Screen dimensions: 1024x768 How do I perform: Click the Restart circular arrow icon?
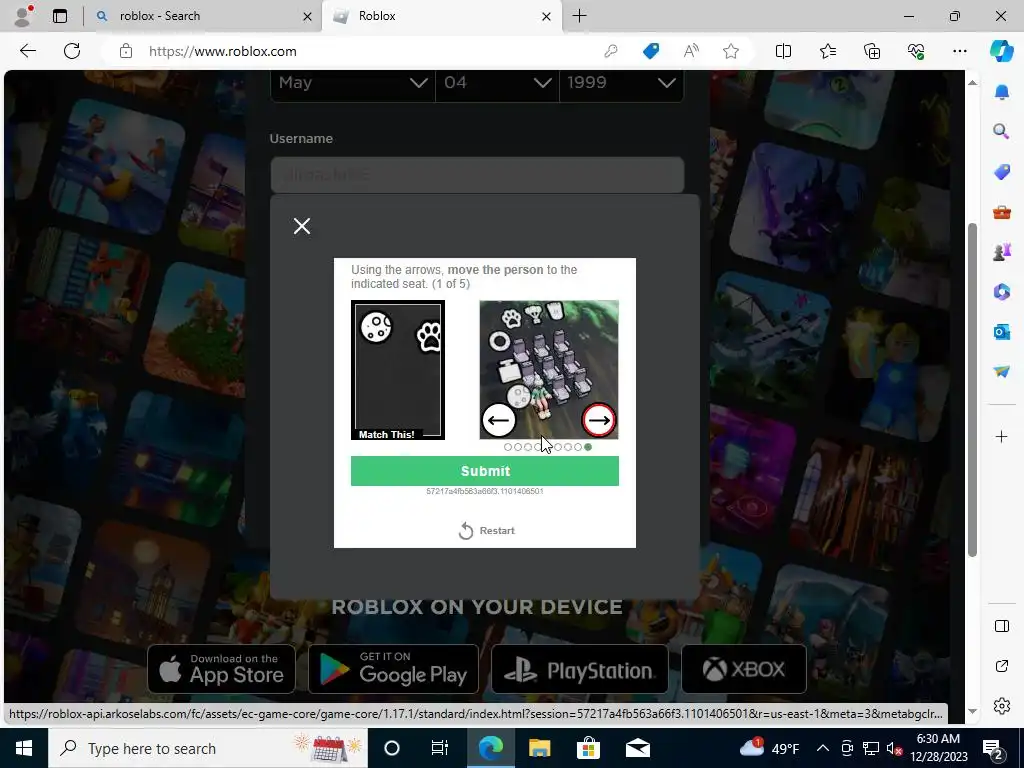click(x=466, y=530)
